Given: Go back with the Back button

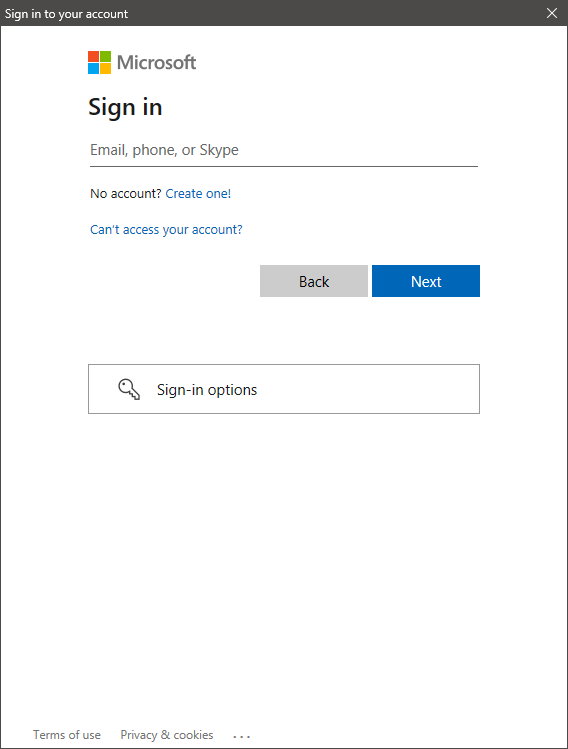Looking at the screenshot, I should point(314,281).
